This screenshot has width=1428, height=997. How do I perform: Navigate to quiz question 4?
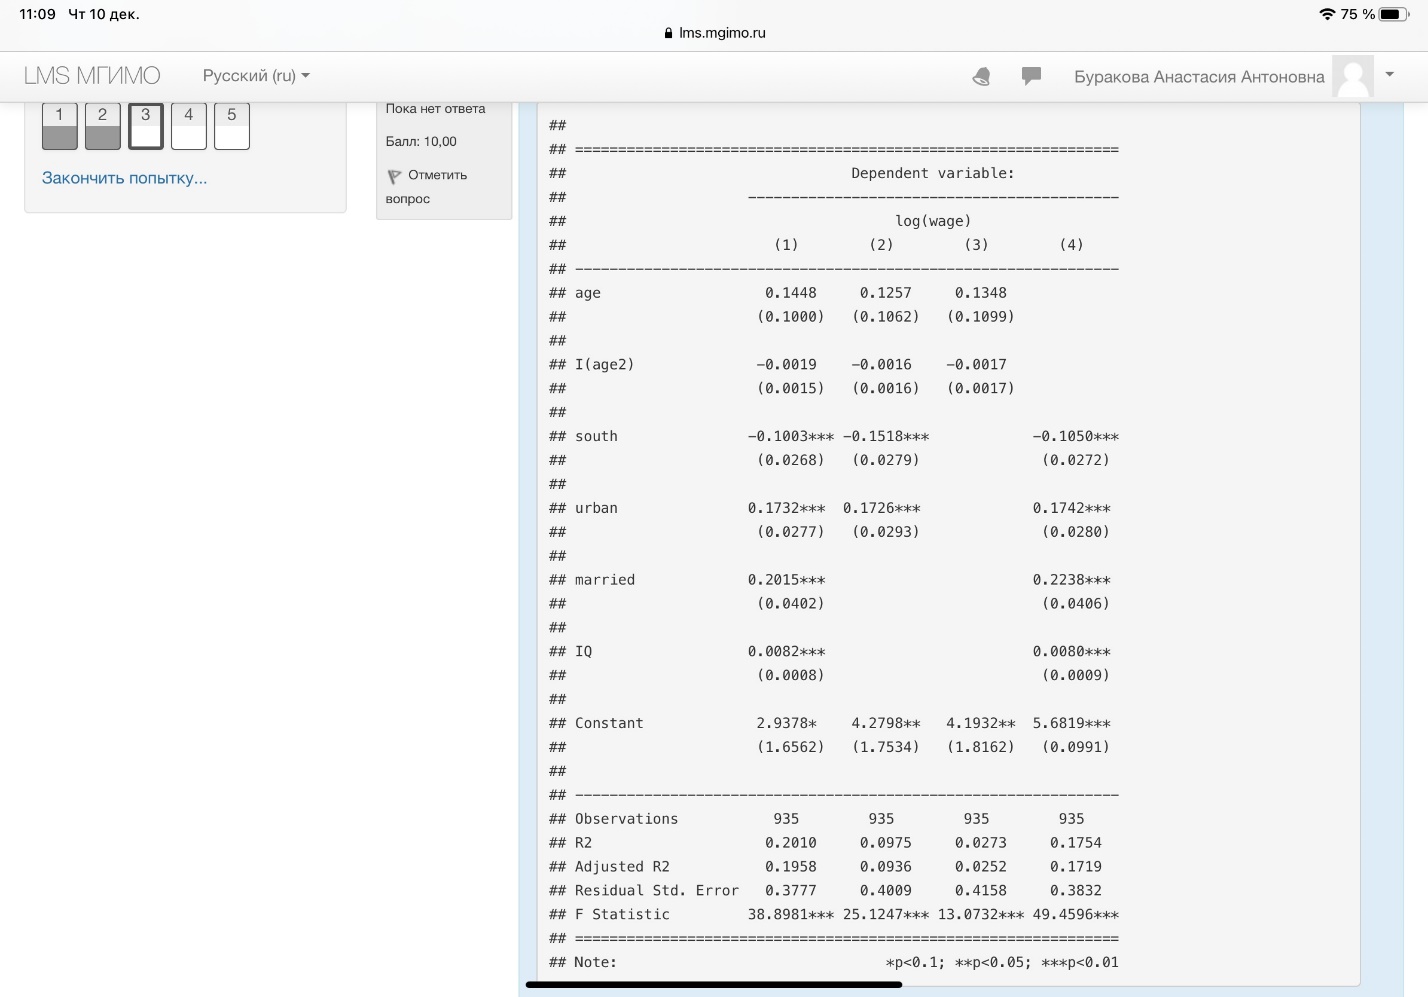click(x=189, y=126)
